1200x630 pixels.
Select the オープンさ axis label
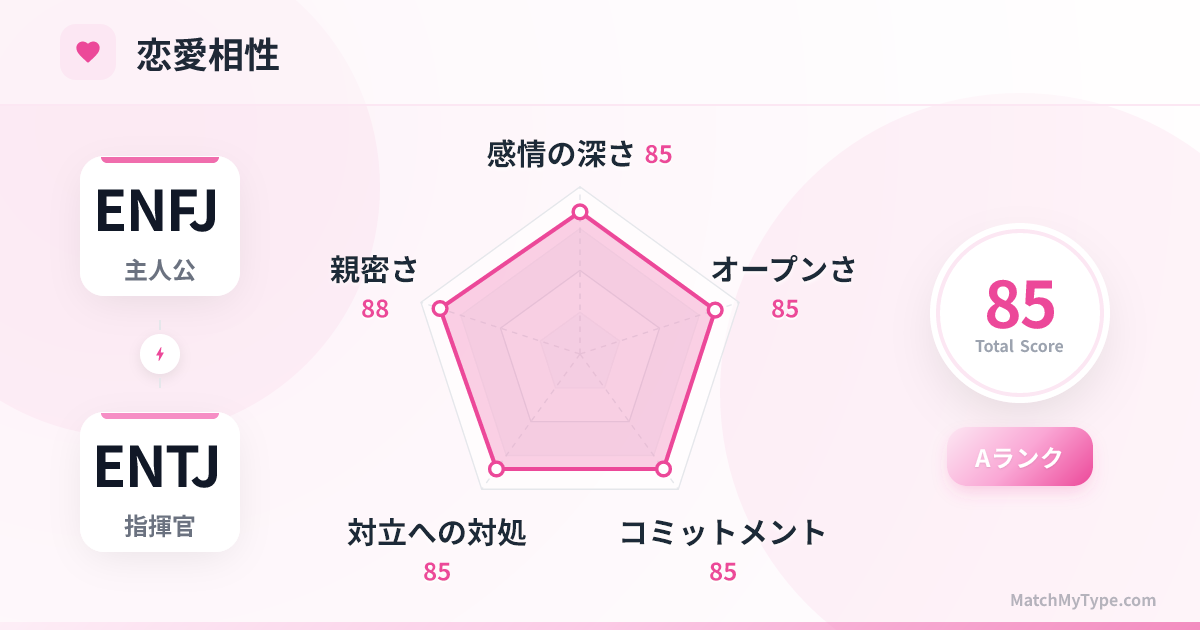[784, 269]
